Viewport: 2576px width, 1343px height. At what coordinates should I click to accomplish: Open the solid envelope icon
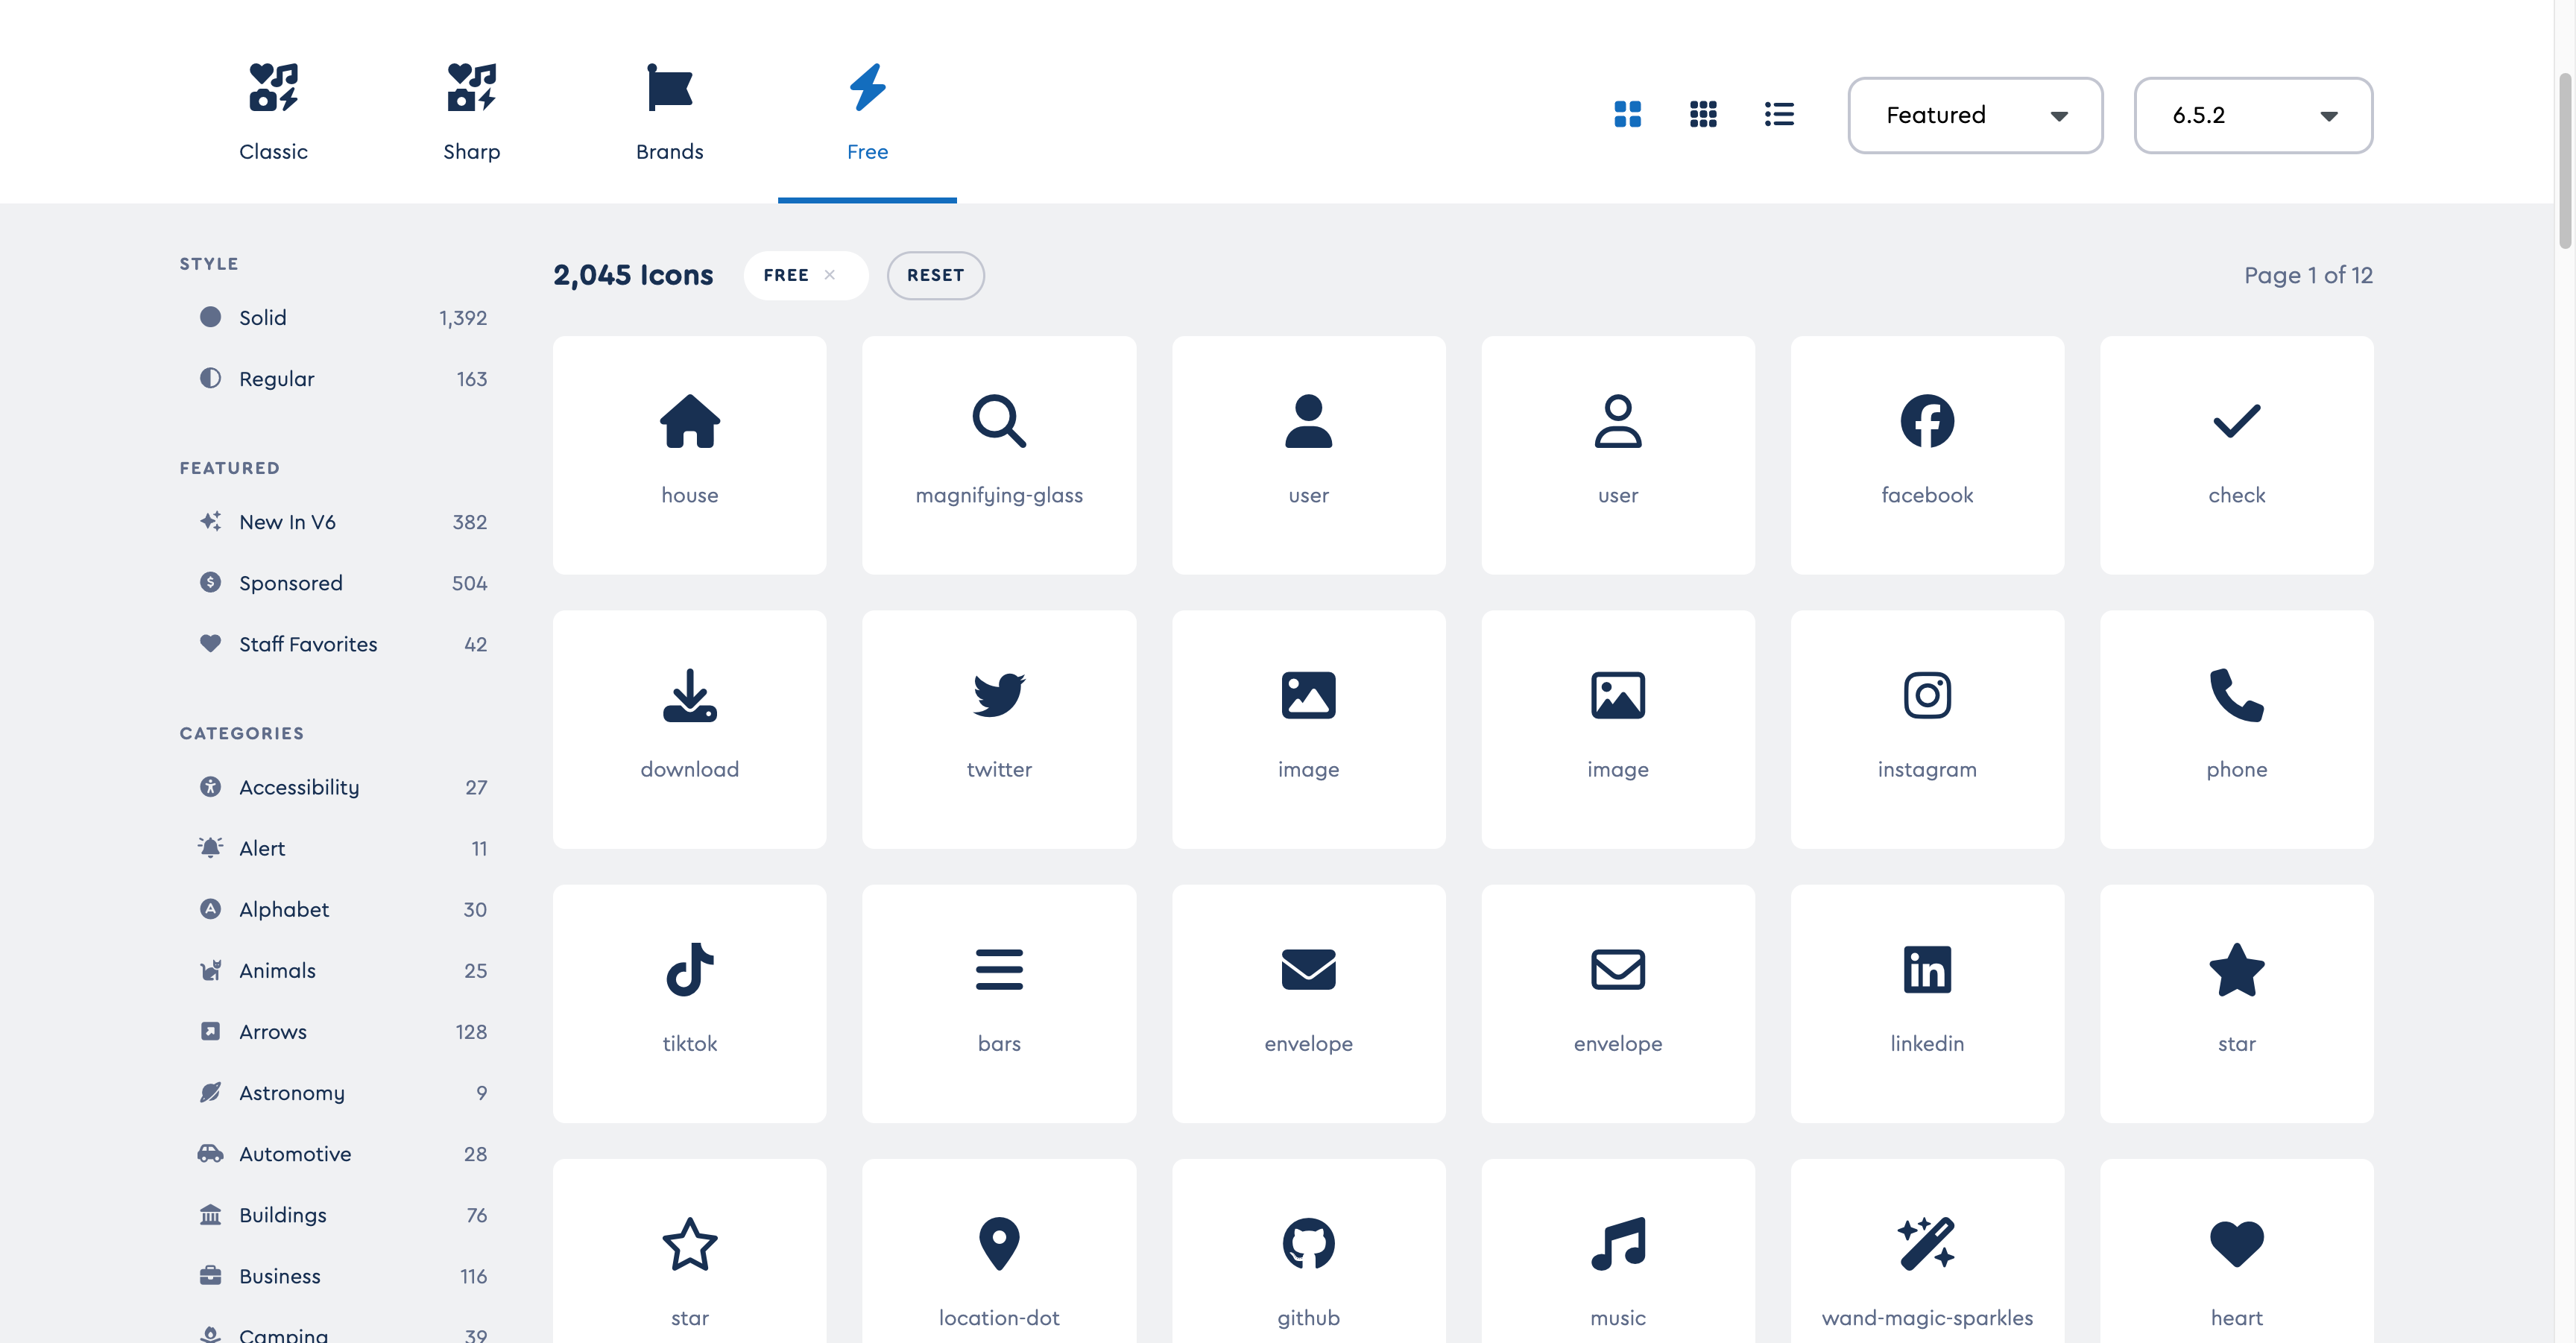[x=1308, y=1003]
